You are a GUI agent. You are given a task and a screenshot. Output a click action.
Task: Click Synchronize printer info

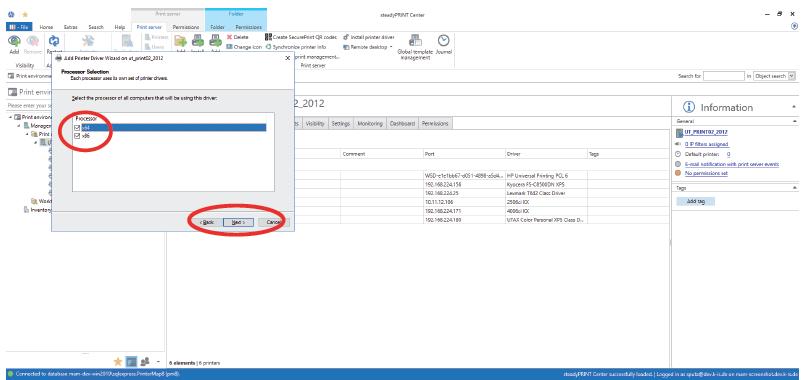[x=295, y=47]
